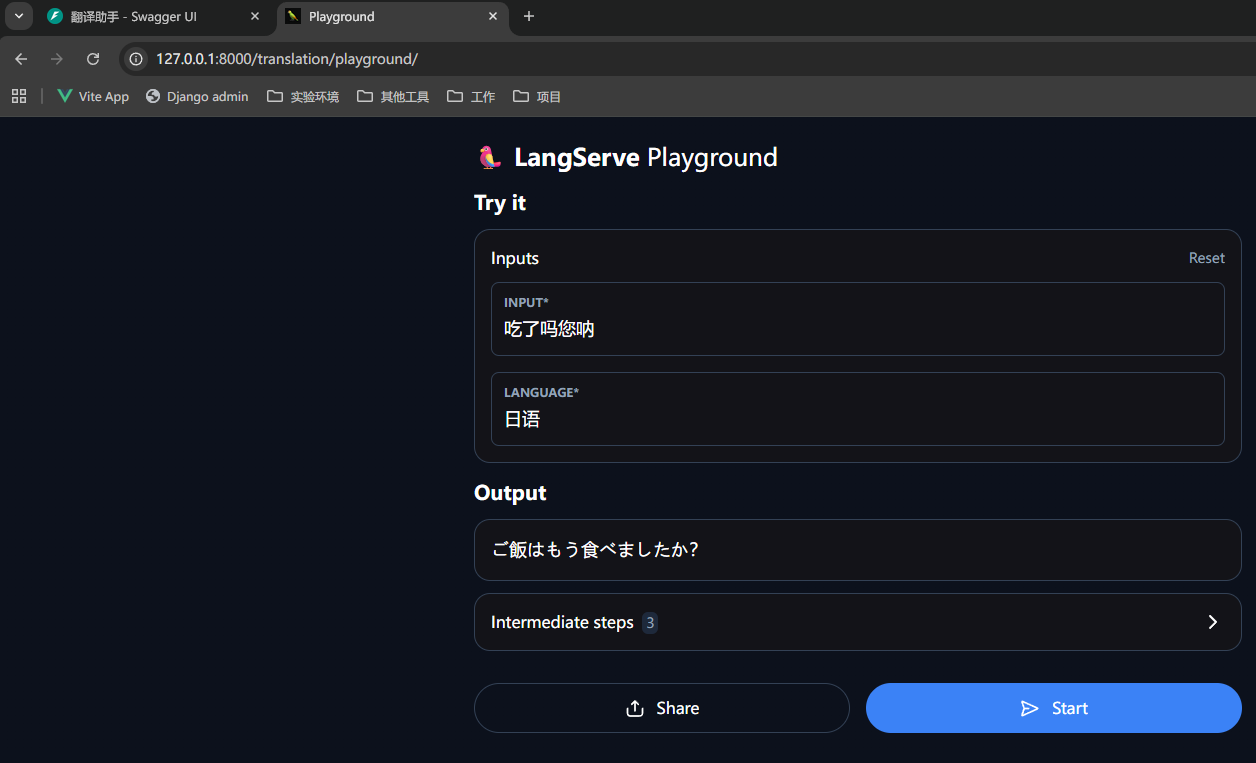
Task: Open the 其他工具 bookmark folder
Action: [393, 96]
